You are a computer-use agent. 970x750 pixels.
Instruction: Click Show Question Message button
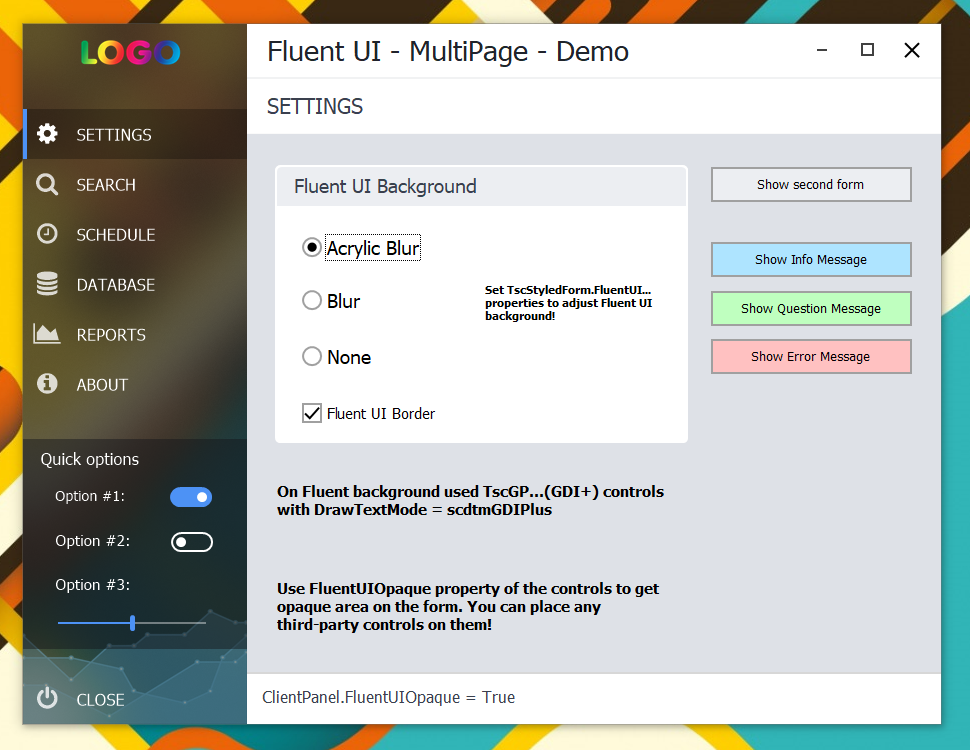(811, 308)
